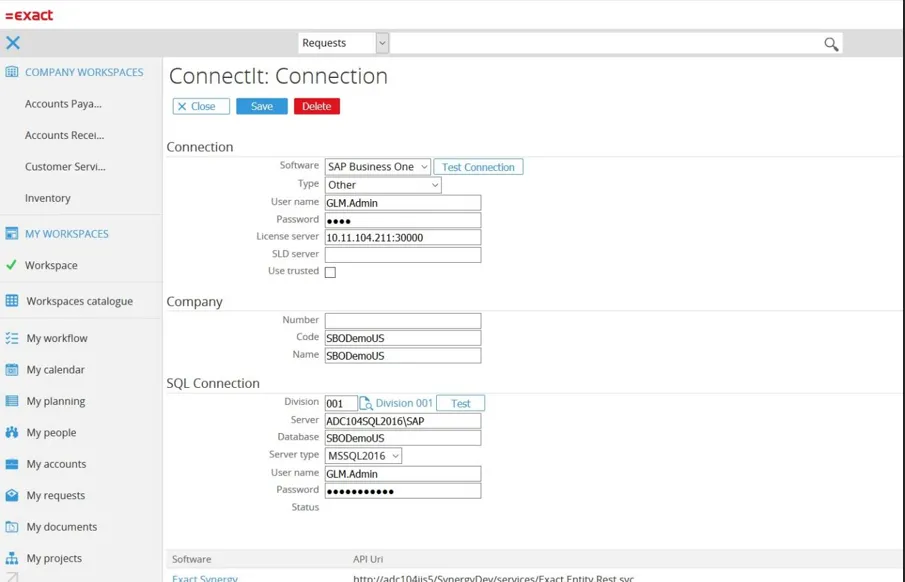This screenshot has width=905, height=582.
Task: Select Accounts Payable workspace menu item
Action: 63,104
